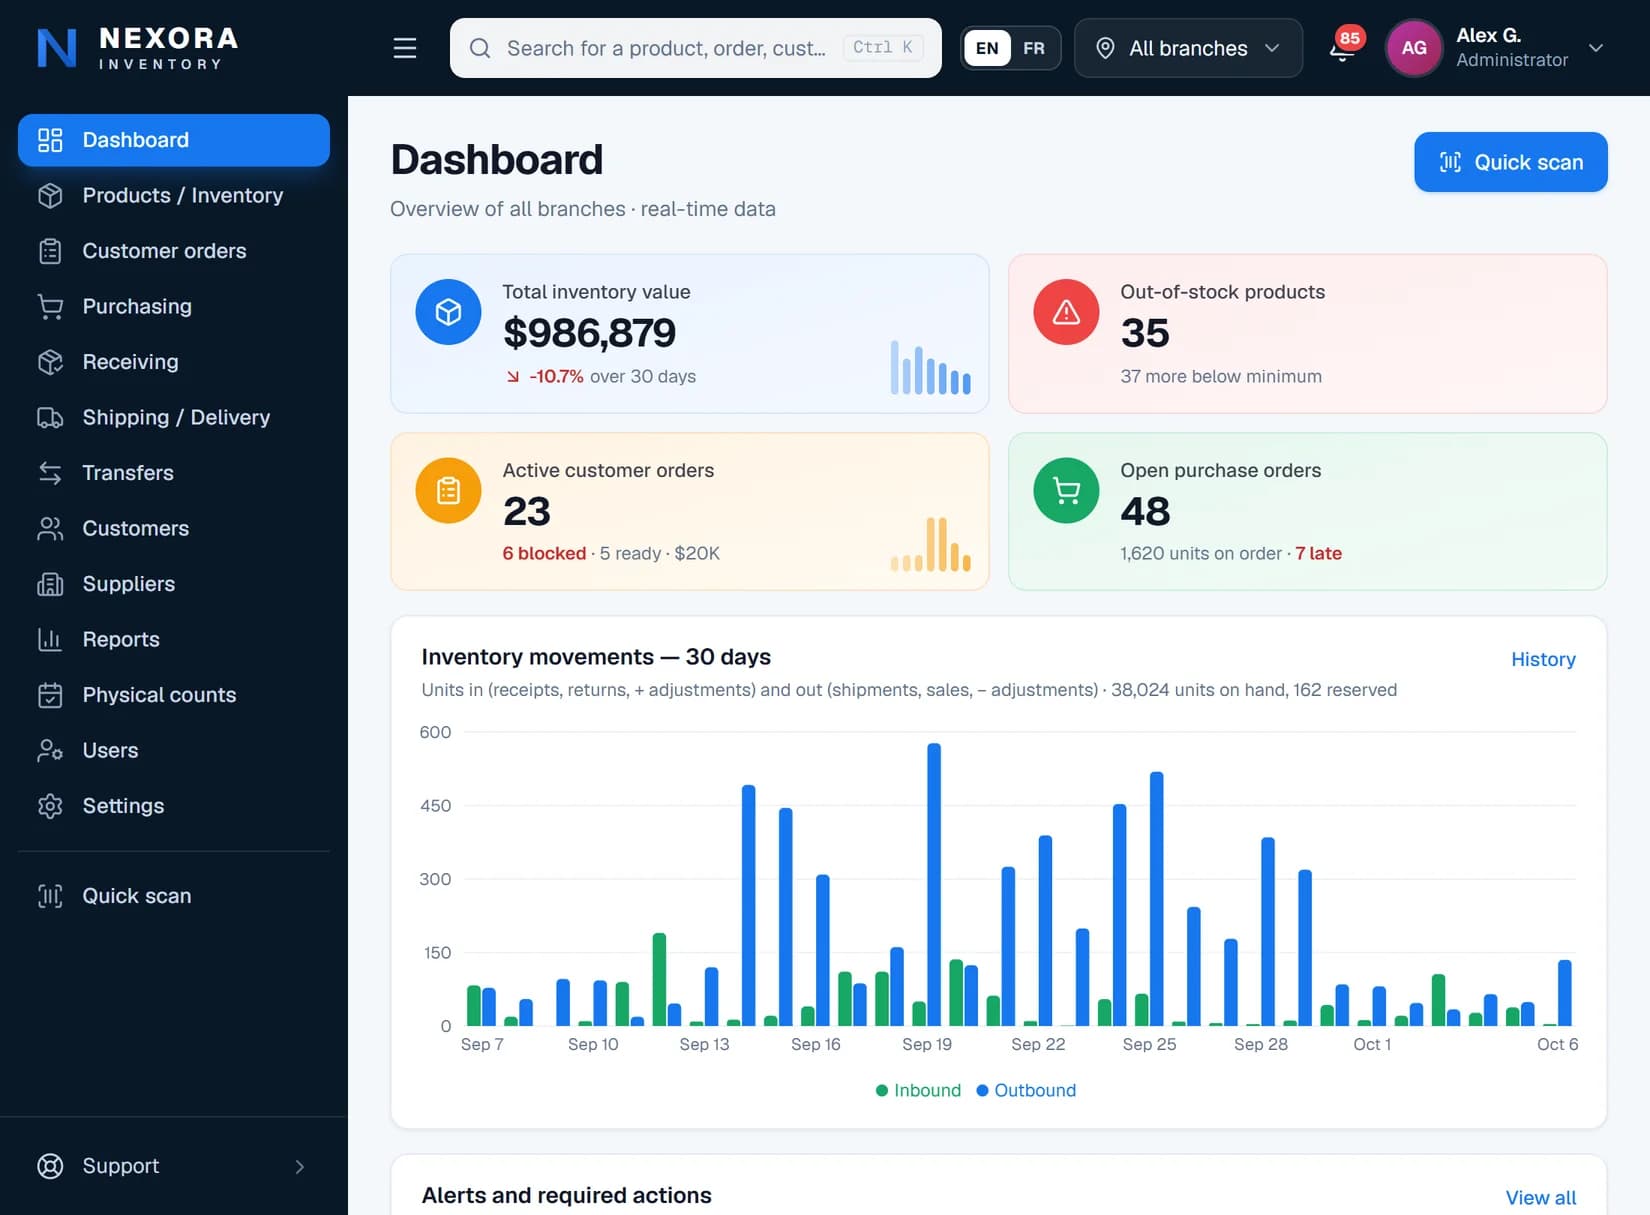Click the Support lifebuoy icon
The image size is (1650, 1215).
coord(50,1166)
